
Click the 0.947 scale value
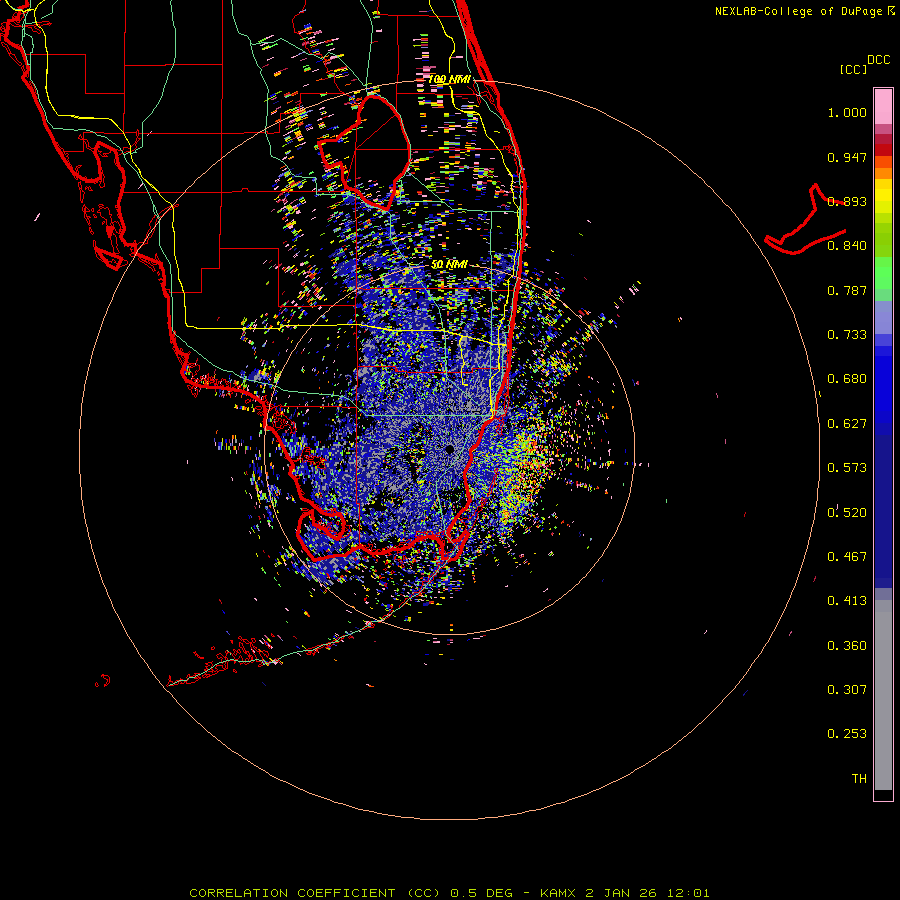pyautogui.click(x=847, y=157)
